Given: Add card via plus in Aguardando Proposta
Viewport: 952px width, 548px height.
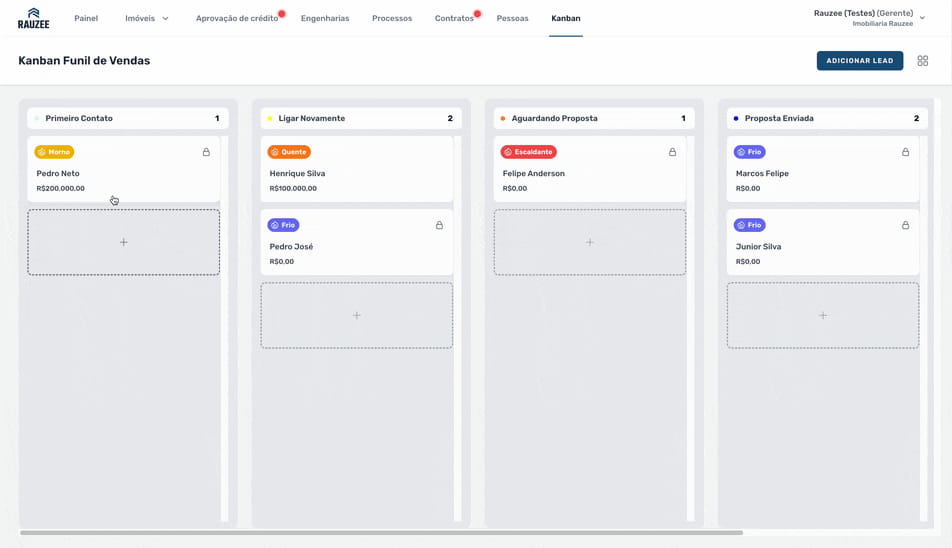Looking at the screenshot, I should point(589,242).
